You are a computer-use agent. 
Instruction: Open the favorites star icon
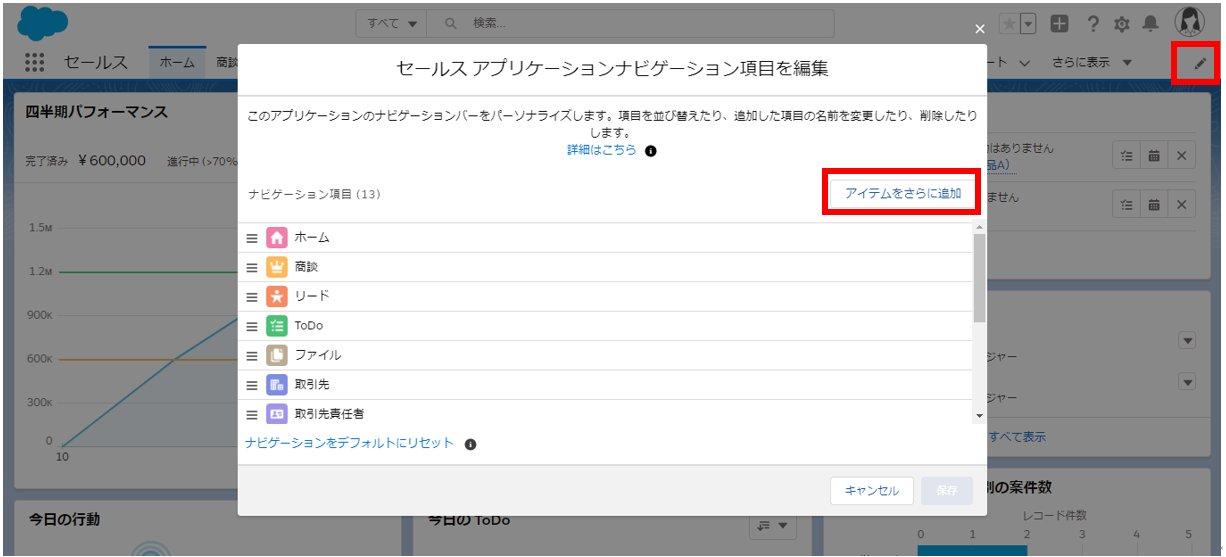(1009, 22)
